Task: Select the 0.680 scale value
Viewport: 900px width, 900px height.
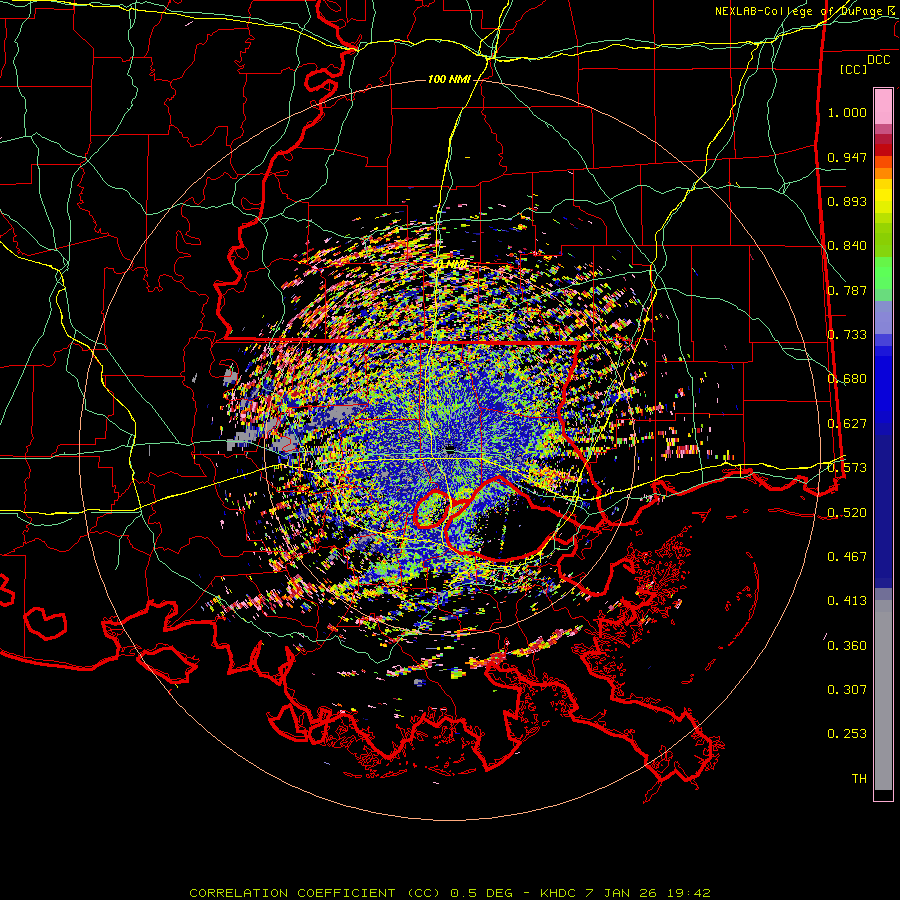Action: pyautogui.click(x=847, y=379)
